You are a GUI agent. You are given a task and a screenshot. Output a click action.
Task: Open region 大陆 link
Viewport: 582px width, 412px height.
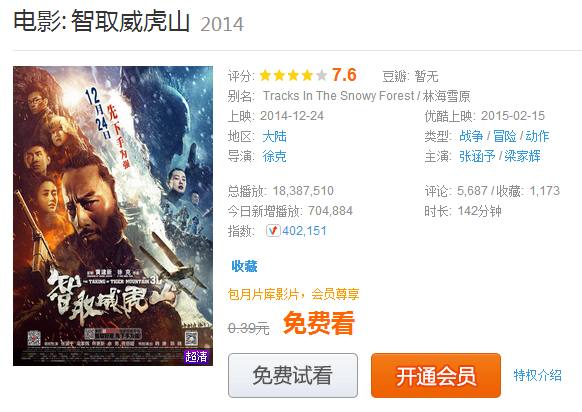pyautogui.click(x=274, y=136)
